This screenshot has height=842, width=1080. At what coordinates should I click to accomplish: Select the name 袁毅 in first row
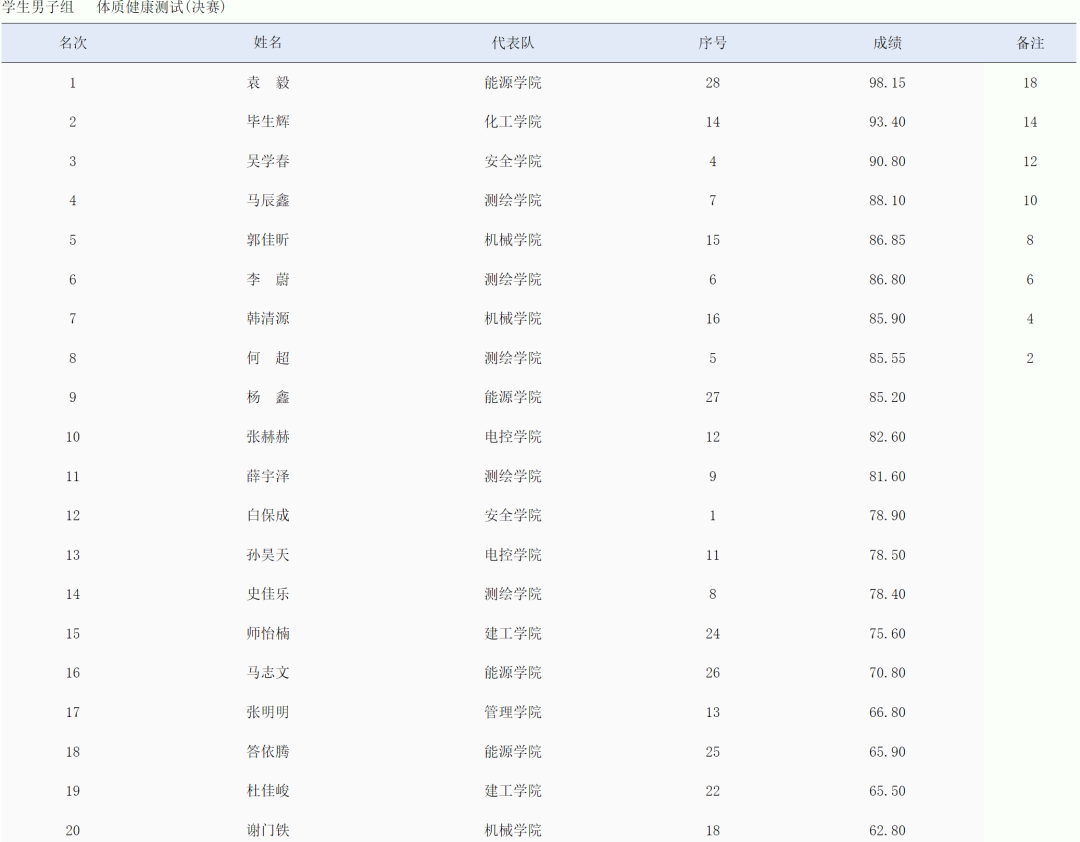pyautogui.click(x=268, y=83)
